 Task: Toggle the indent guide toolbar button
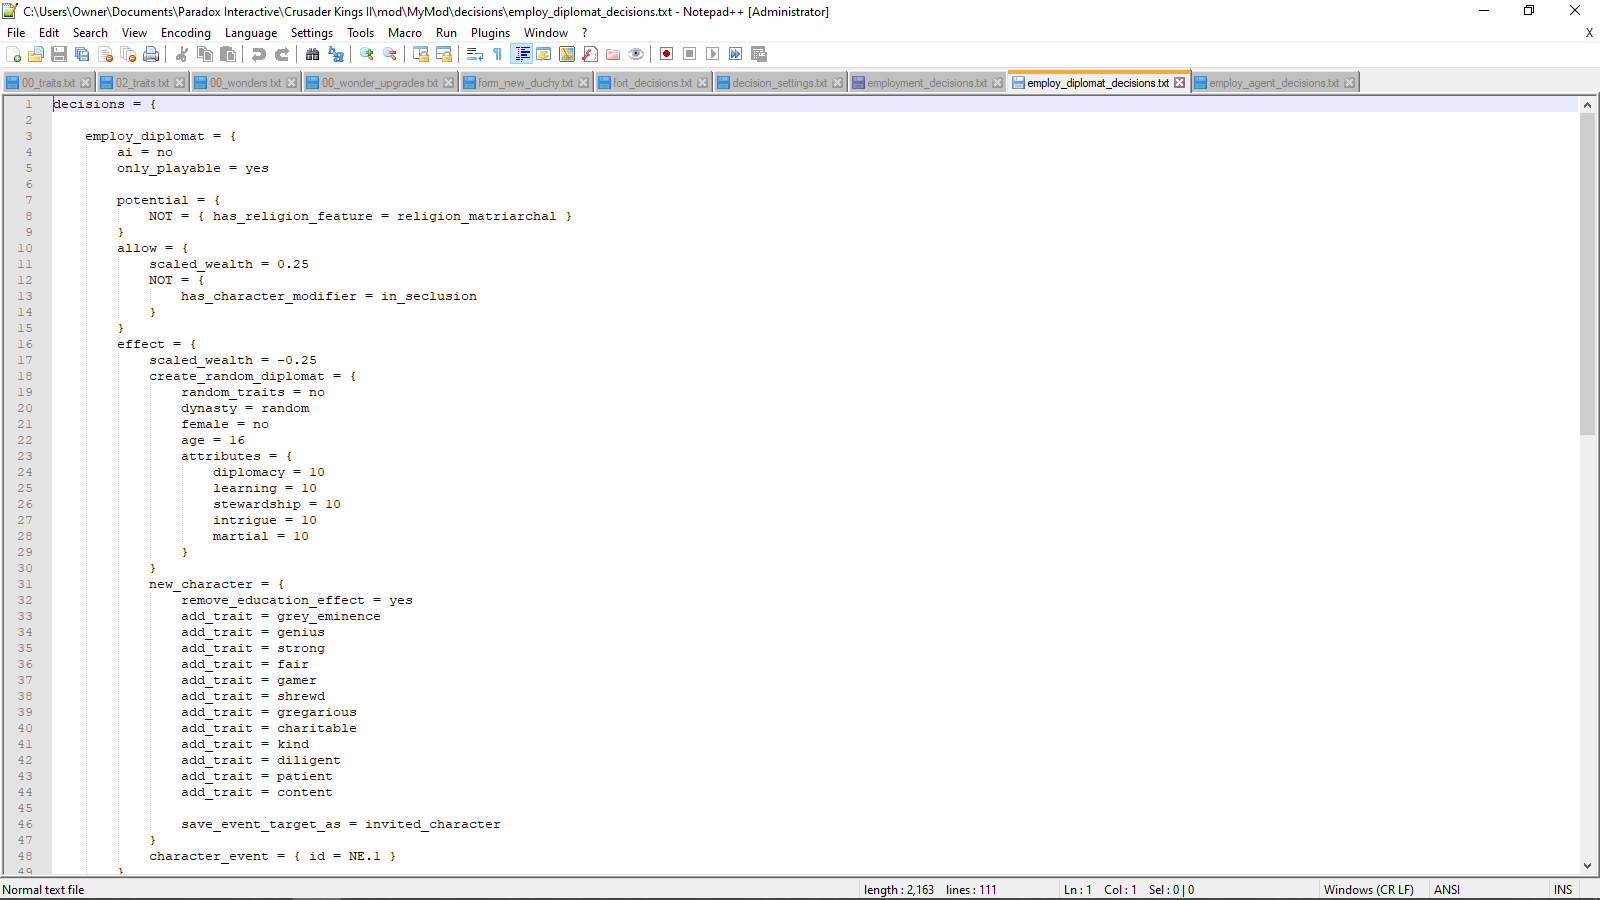521,54
